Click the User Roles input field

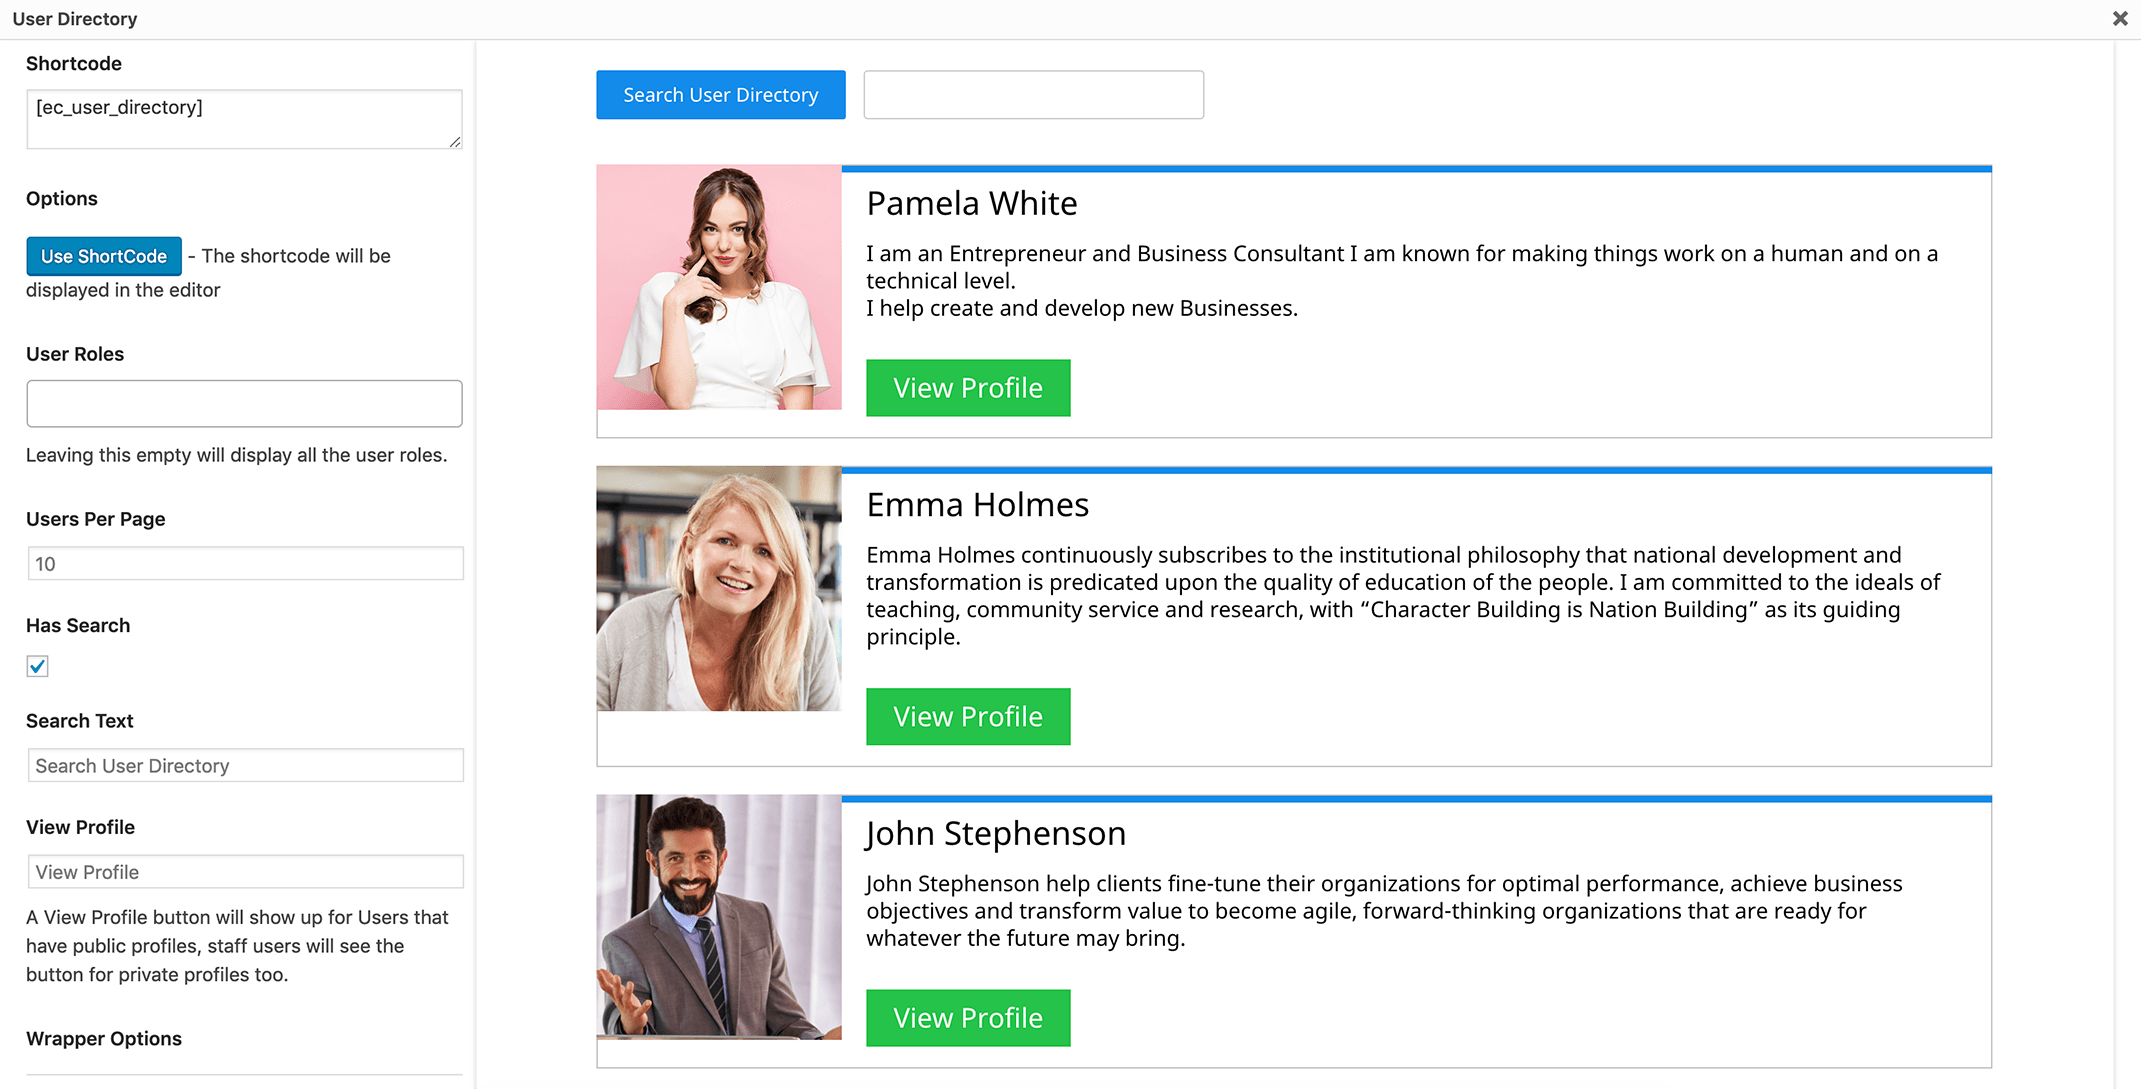click(x=243, y=403)
